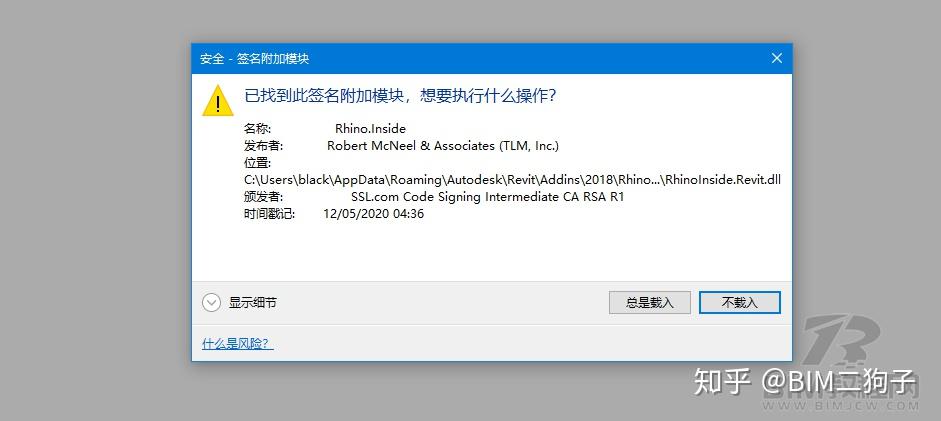The image size is (941, 421).
Task: Click the RhinoInside.Revit.dll file path
Action: [x=512, y=179]
